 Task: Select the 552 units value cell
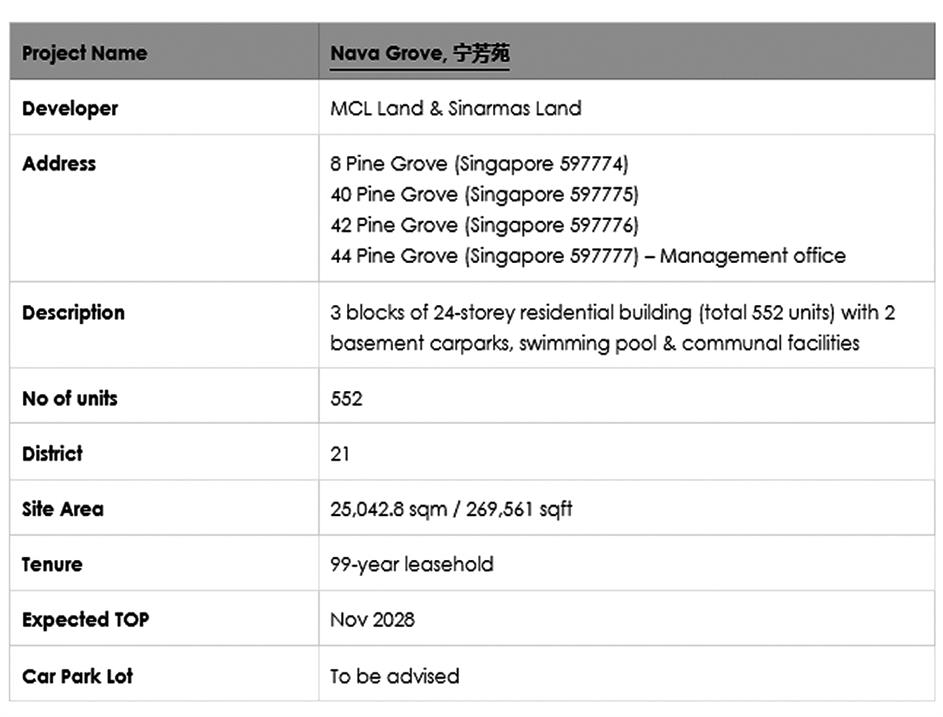click(x=346, y=398)
